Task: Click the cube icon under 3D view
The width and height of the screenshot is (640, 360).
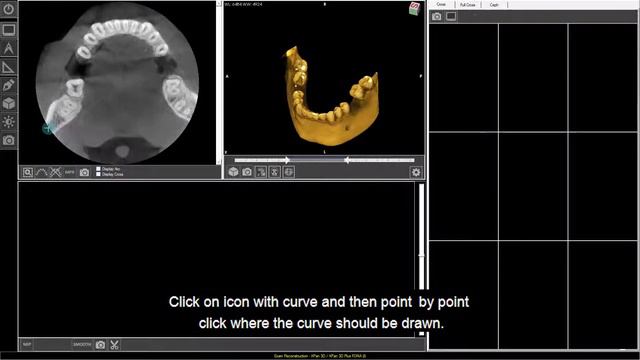Action: 233,172
